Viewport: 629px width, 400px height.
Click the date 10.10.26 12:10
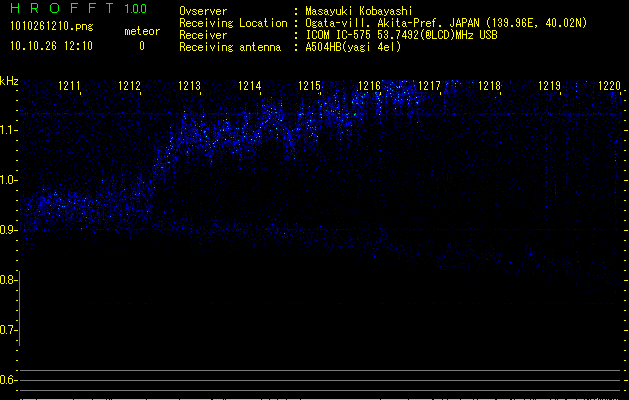coord(51,46)
